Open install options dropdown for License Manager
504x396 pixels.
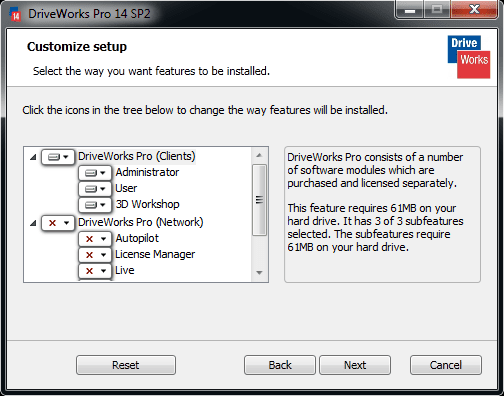click(95, 255)
